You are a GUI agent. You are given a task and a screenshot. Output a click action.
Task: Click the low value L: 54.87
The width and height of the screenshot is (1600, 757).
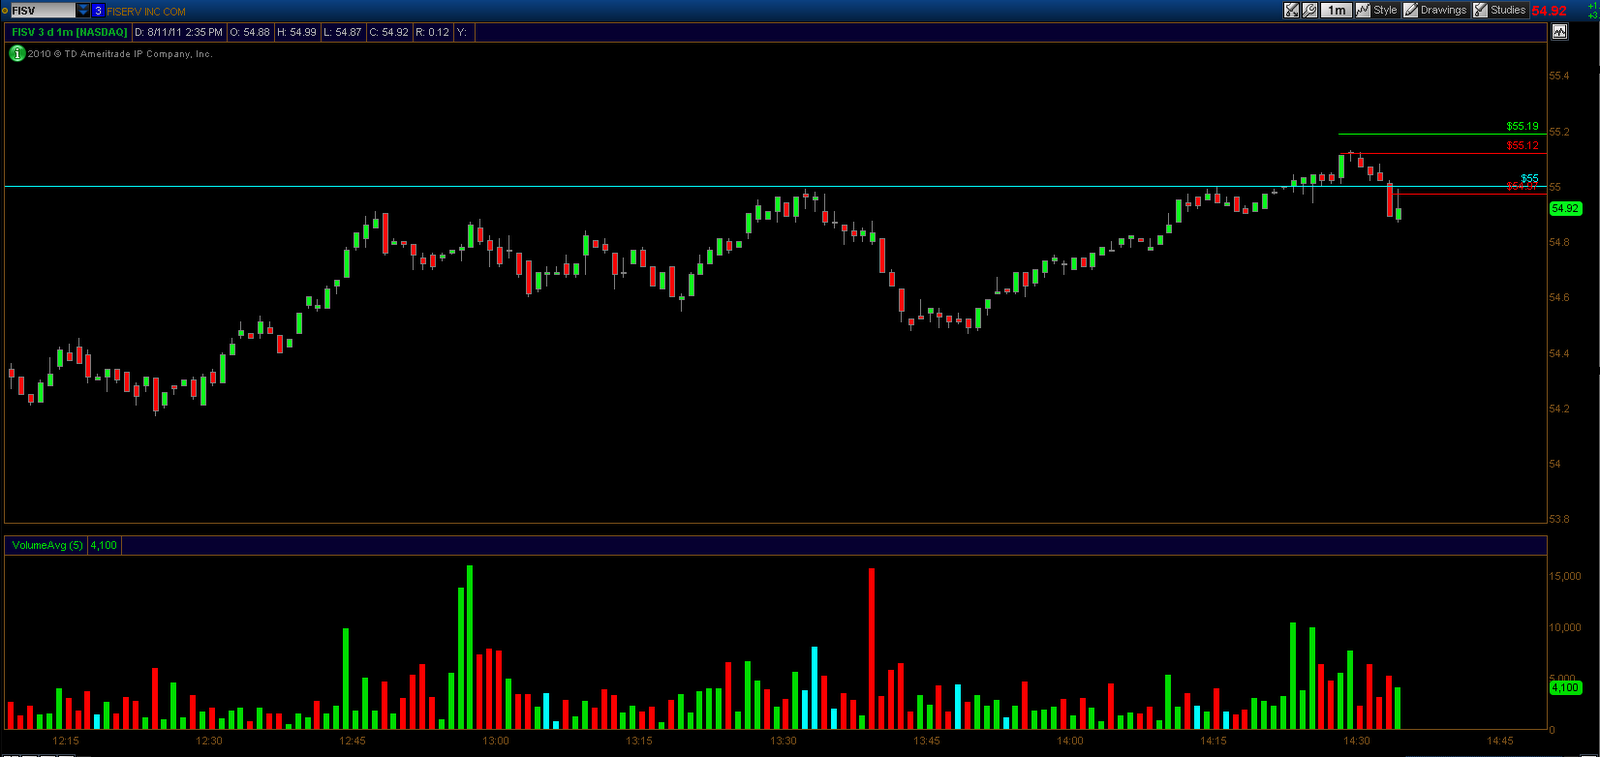(x=343, y=32)
